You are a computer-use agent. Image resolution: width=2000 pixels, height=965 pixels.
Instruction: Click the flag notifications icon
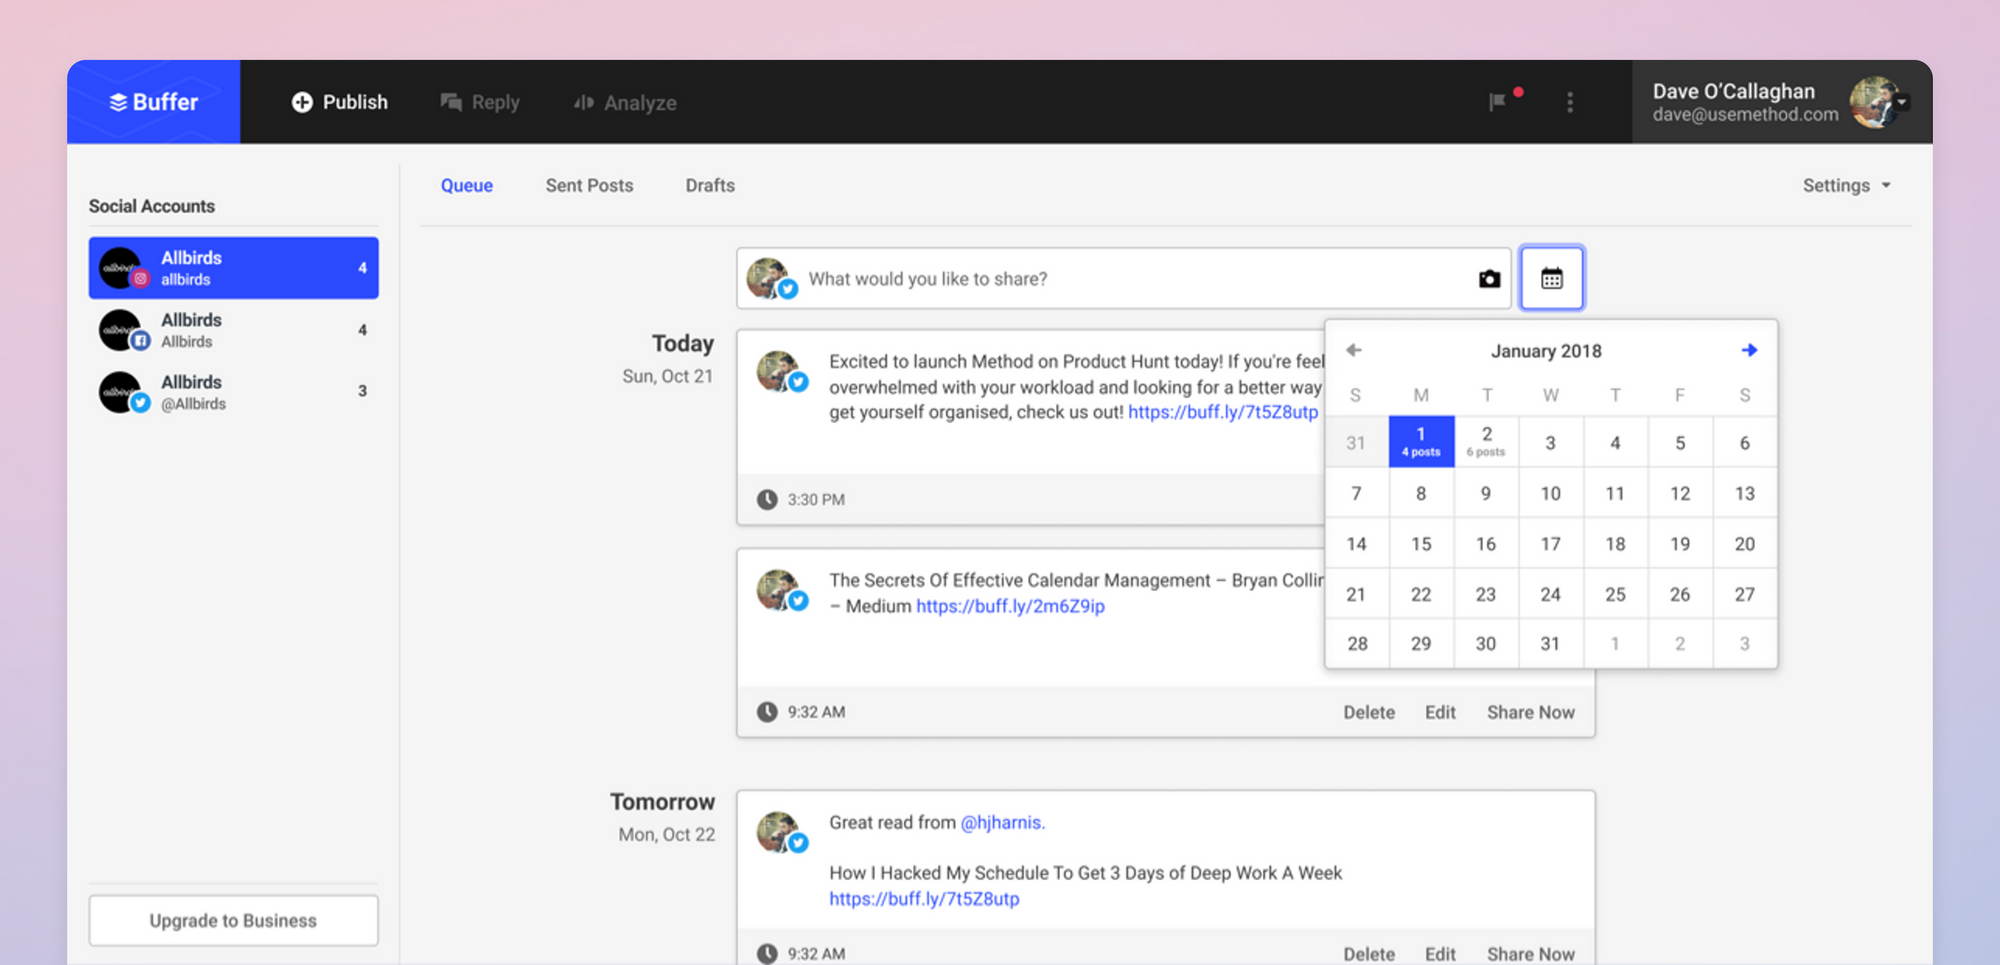tap(1497, 102)
